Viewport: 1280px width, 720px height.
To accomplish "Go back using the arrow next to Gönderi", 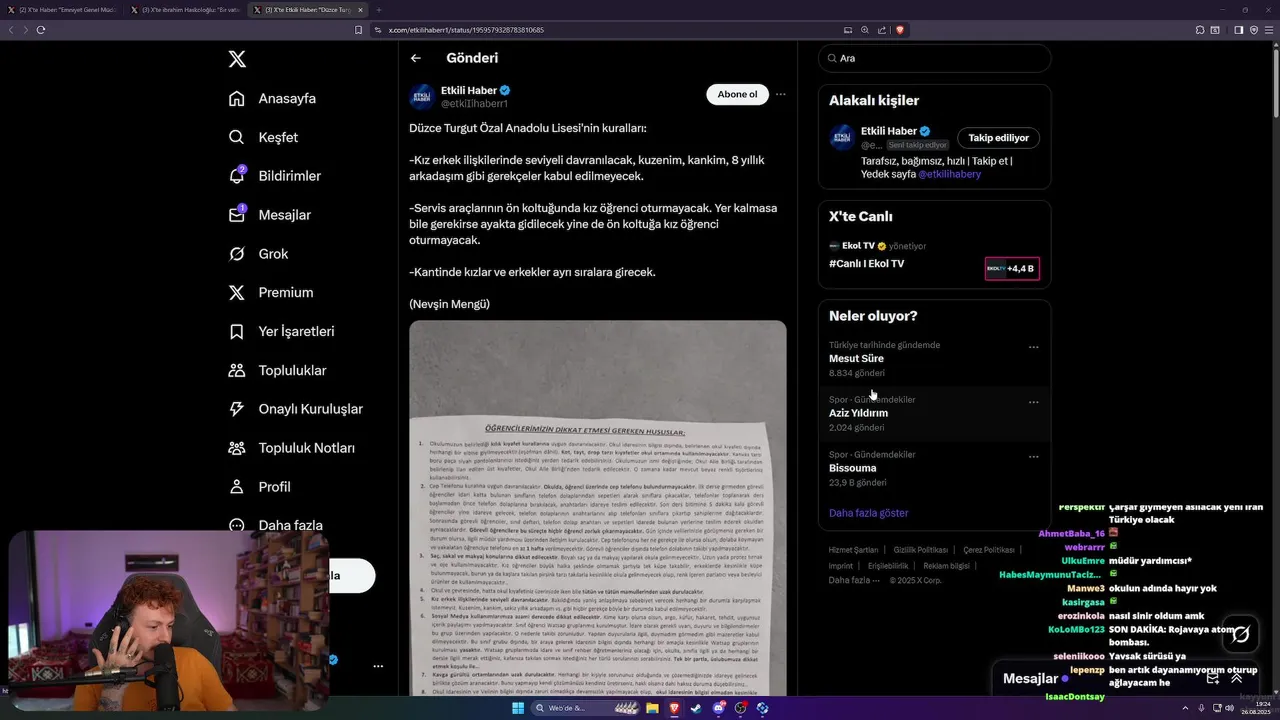I will tap(416, 58).
